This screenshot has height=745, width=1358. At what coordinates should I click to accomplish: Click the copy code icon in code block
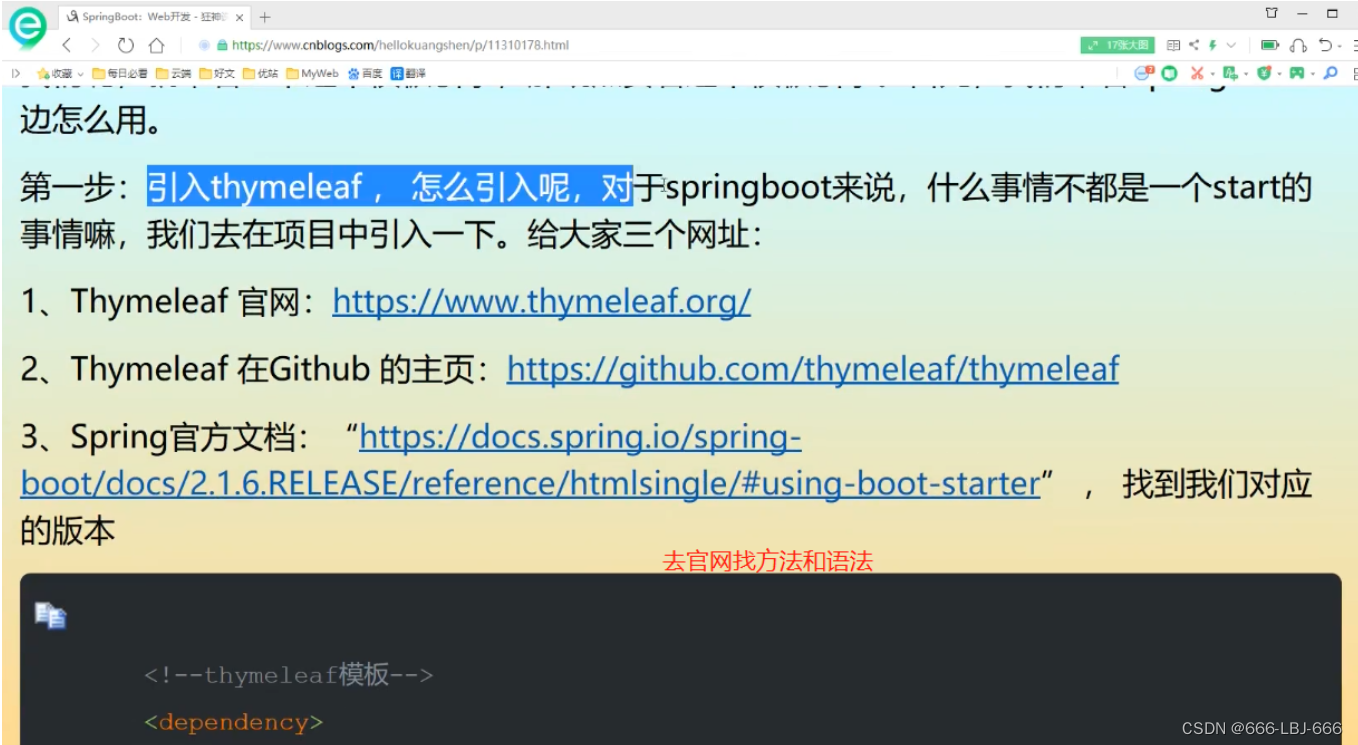click(x=50, y=615)
